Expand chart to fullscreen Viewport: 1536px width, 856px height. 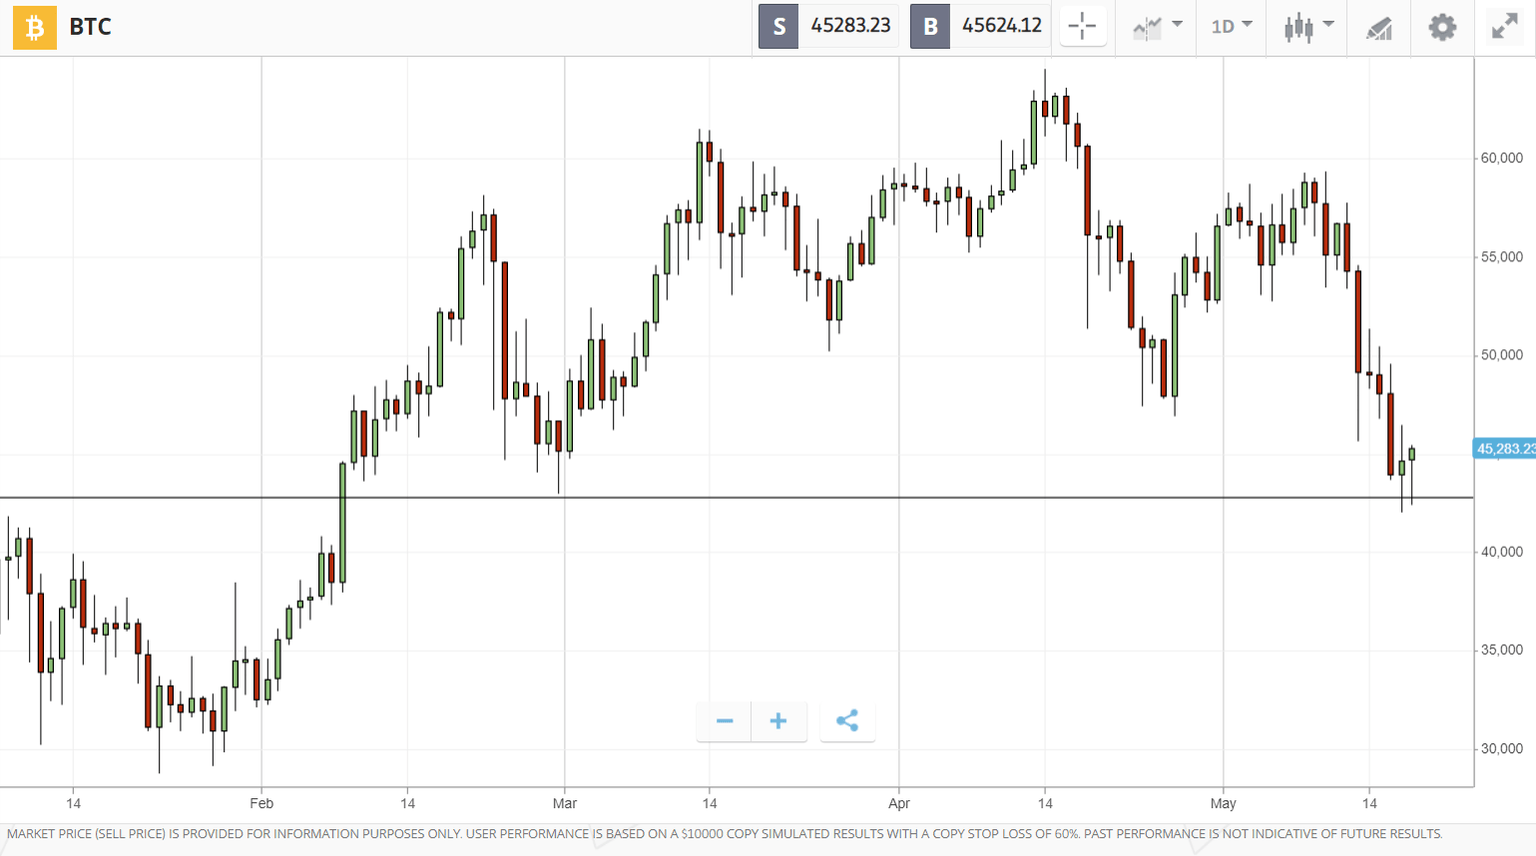(1504, 27)
